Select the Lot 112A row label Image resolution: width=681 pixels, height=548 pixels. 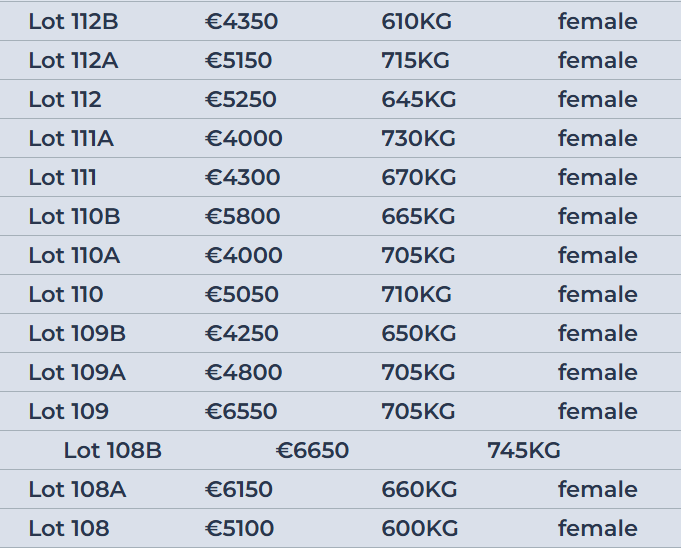point(73,60)
